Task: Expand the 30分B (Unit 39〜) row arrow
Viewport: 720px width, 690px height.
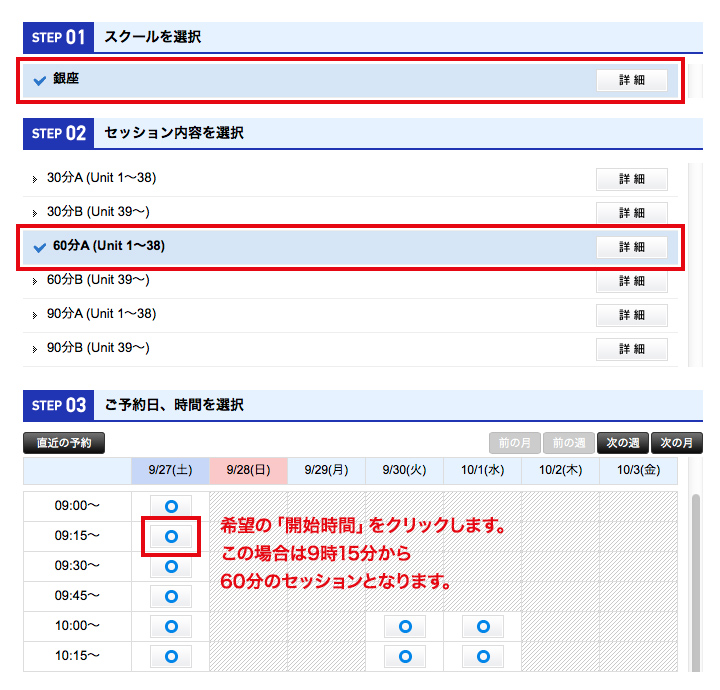Action: [35, 214]
